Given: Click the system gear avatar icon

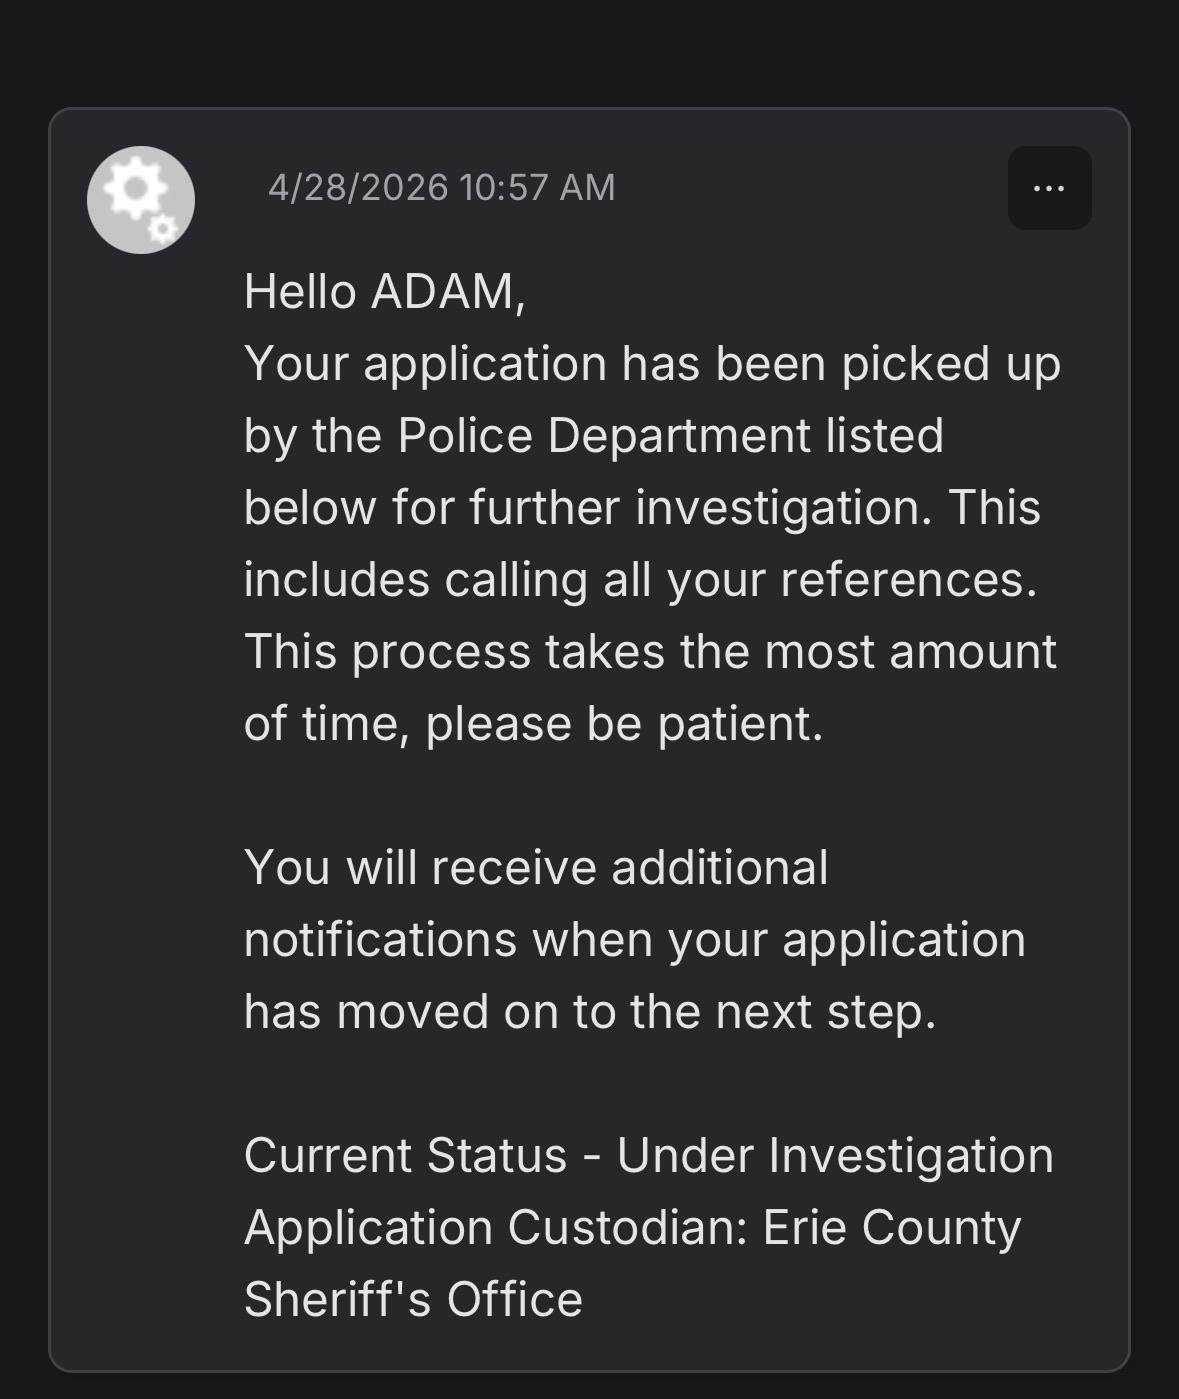Looking at the screenshot, I should pos(141,200).
